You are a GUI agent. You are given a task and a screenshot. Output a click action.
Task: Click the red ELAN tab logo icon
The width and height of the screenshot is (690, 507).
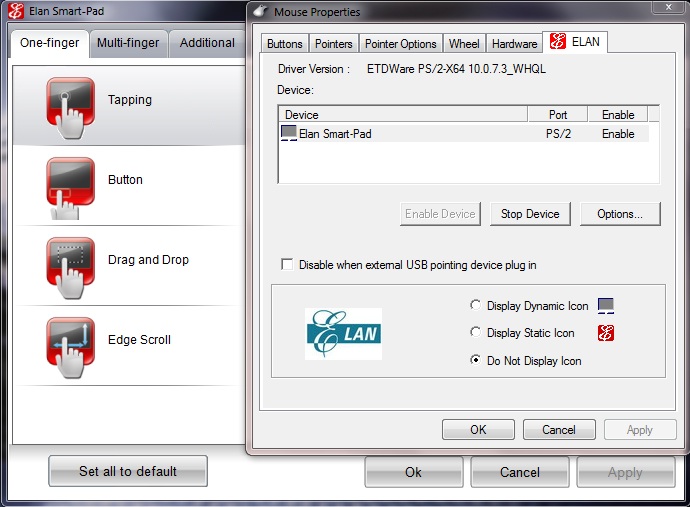[558, 42]
